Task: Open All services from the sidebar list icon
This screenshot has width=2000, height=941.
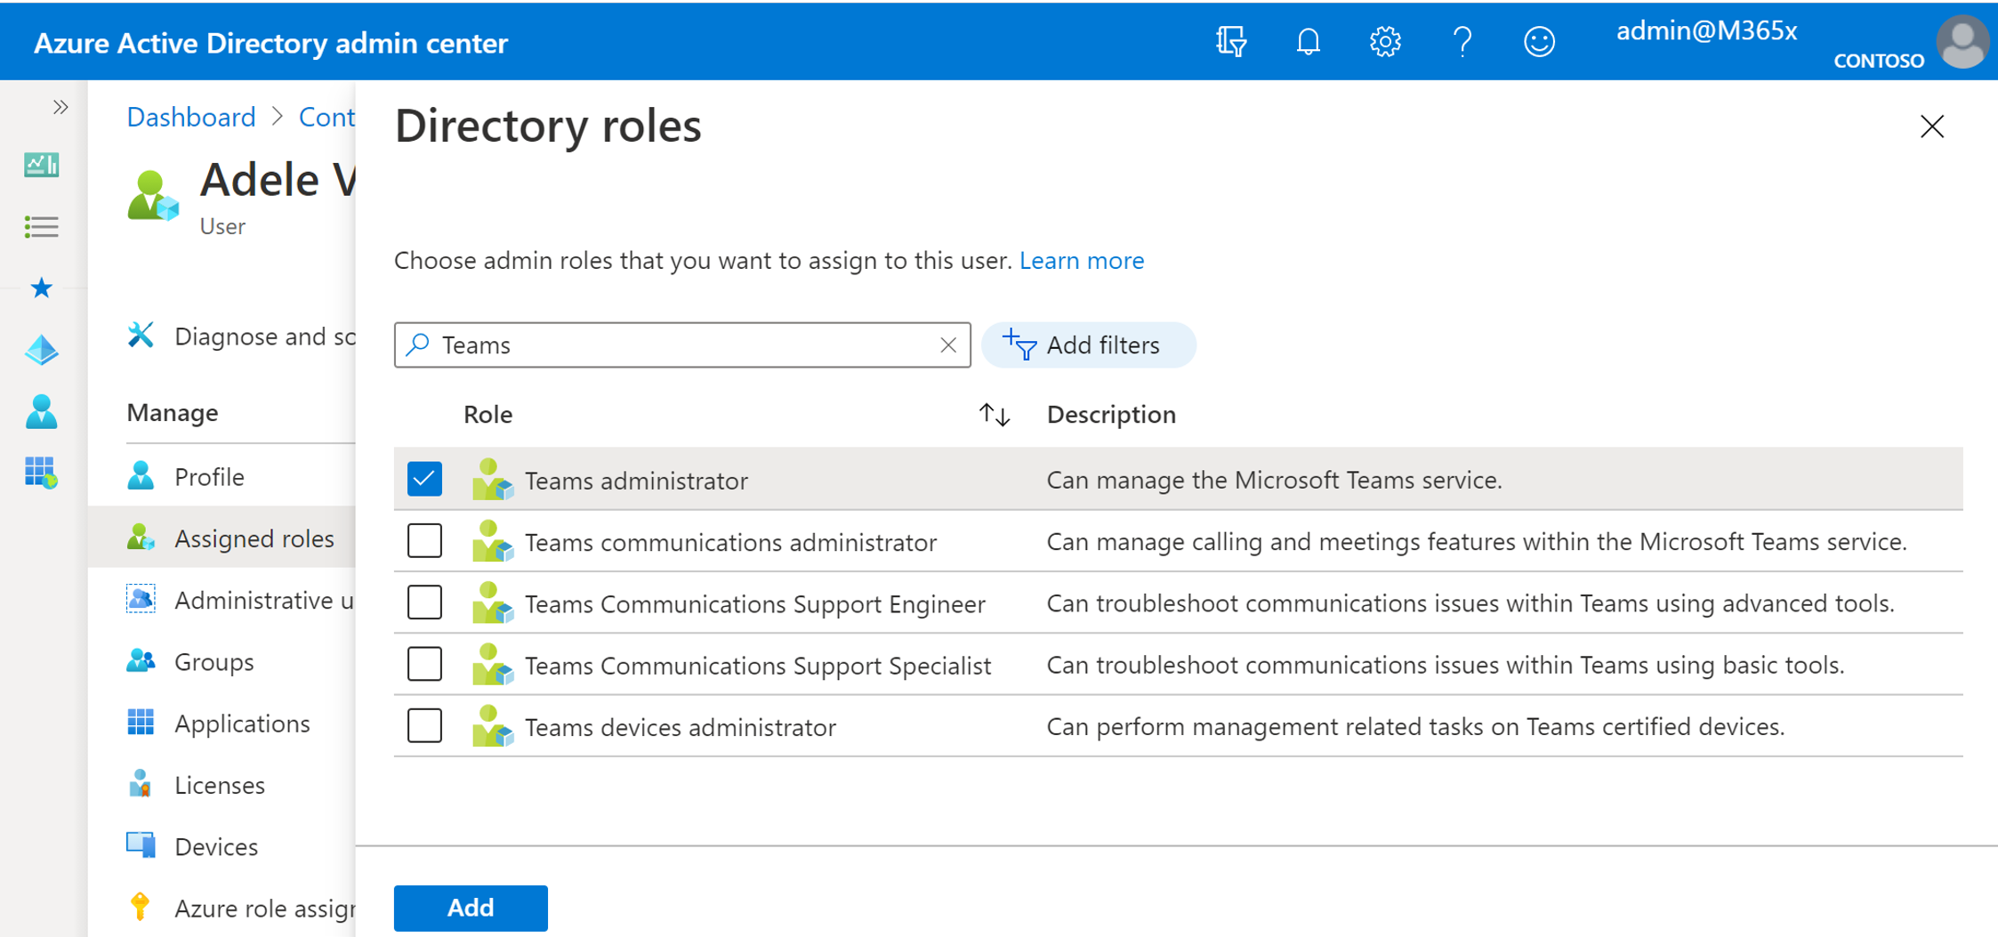Action: coord(41,226)
